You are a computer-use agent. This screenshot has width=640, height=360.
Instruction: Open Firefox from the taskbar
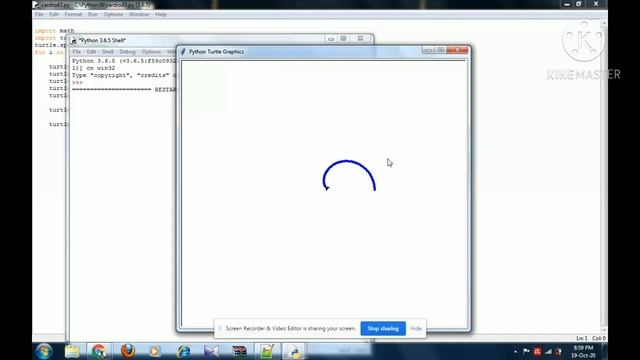click(x=128, y=351)
